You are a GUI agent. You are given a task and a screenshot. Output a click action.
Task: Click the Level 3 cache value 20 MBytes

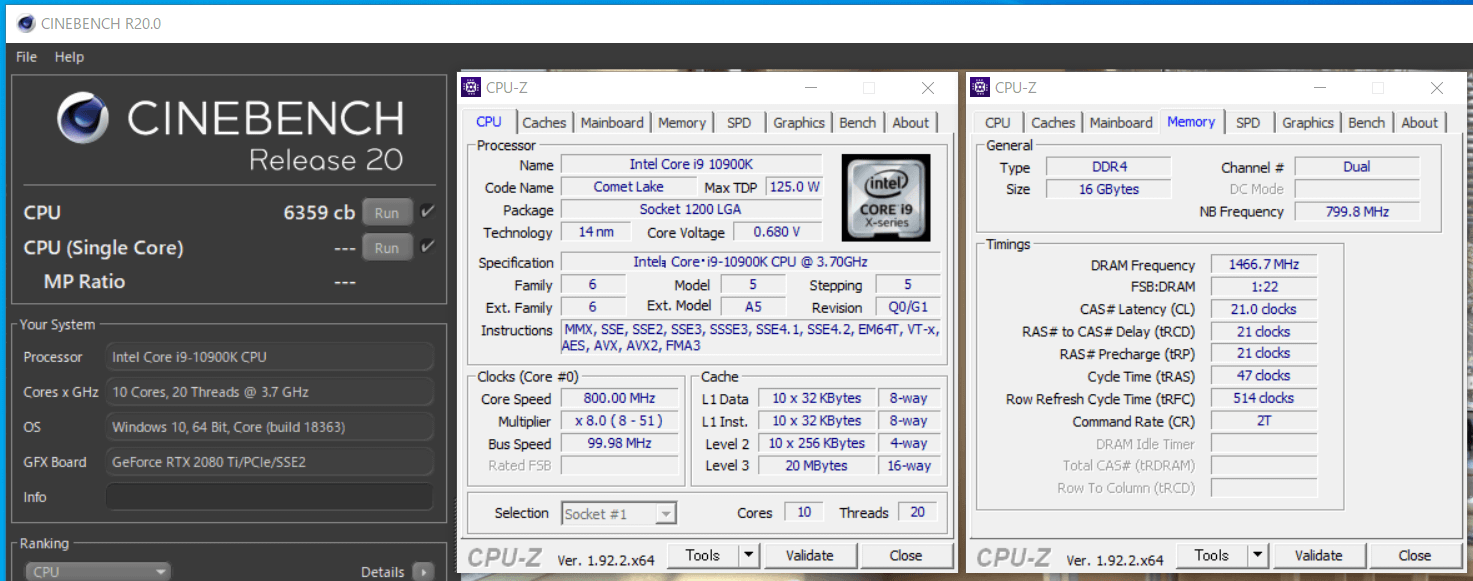click(x=816, y=465)
